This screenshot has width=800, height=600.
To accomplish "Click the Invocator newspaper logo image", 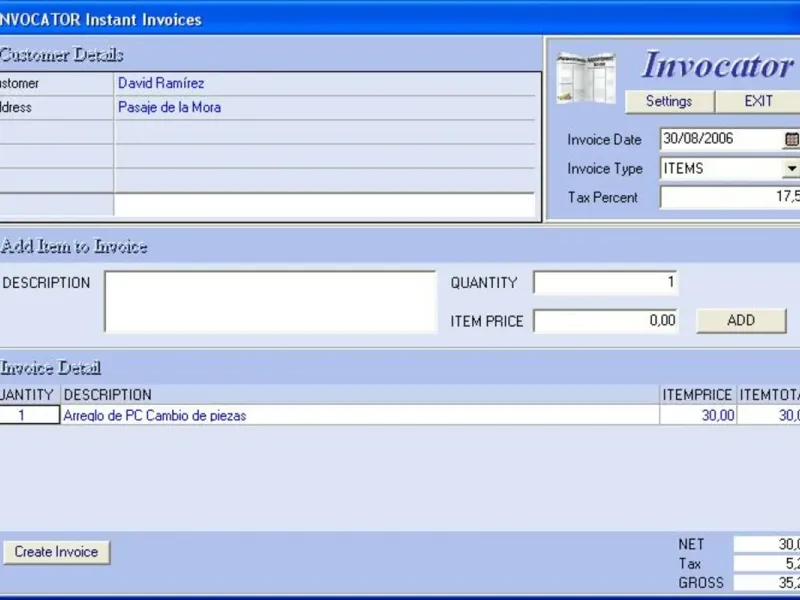I will [586, 78].
